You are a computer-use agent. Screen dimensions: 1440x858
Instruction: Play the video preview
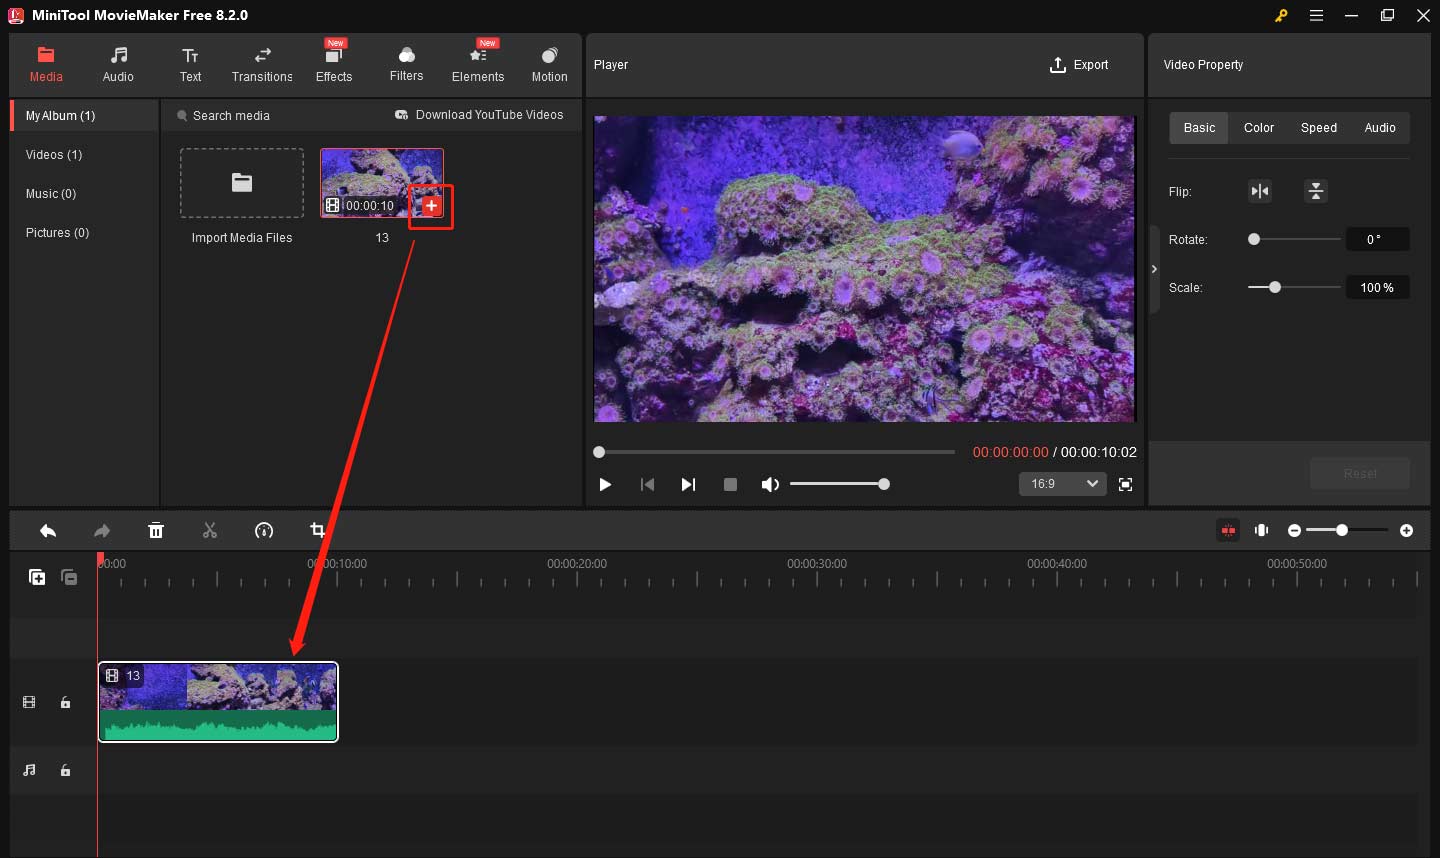(x=605, y=484)
